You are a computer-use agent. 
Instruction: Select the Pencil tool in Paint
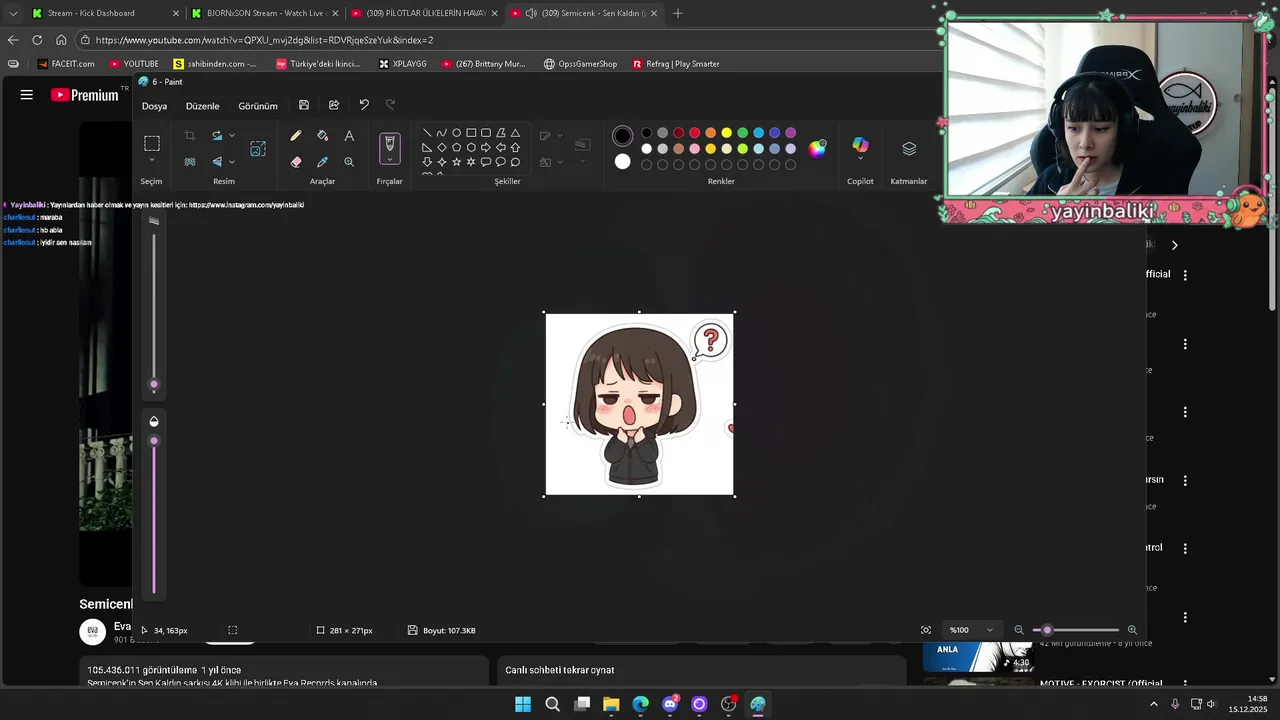[296, 136]
